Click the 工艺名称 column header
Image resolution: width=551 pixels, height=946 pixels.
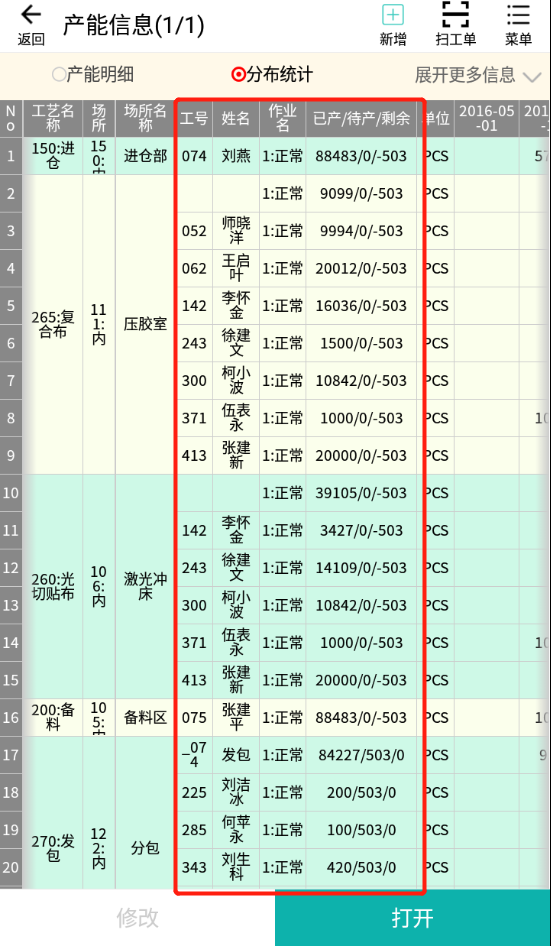click(53, 119)
